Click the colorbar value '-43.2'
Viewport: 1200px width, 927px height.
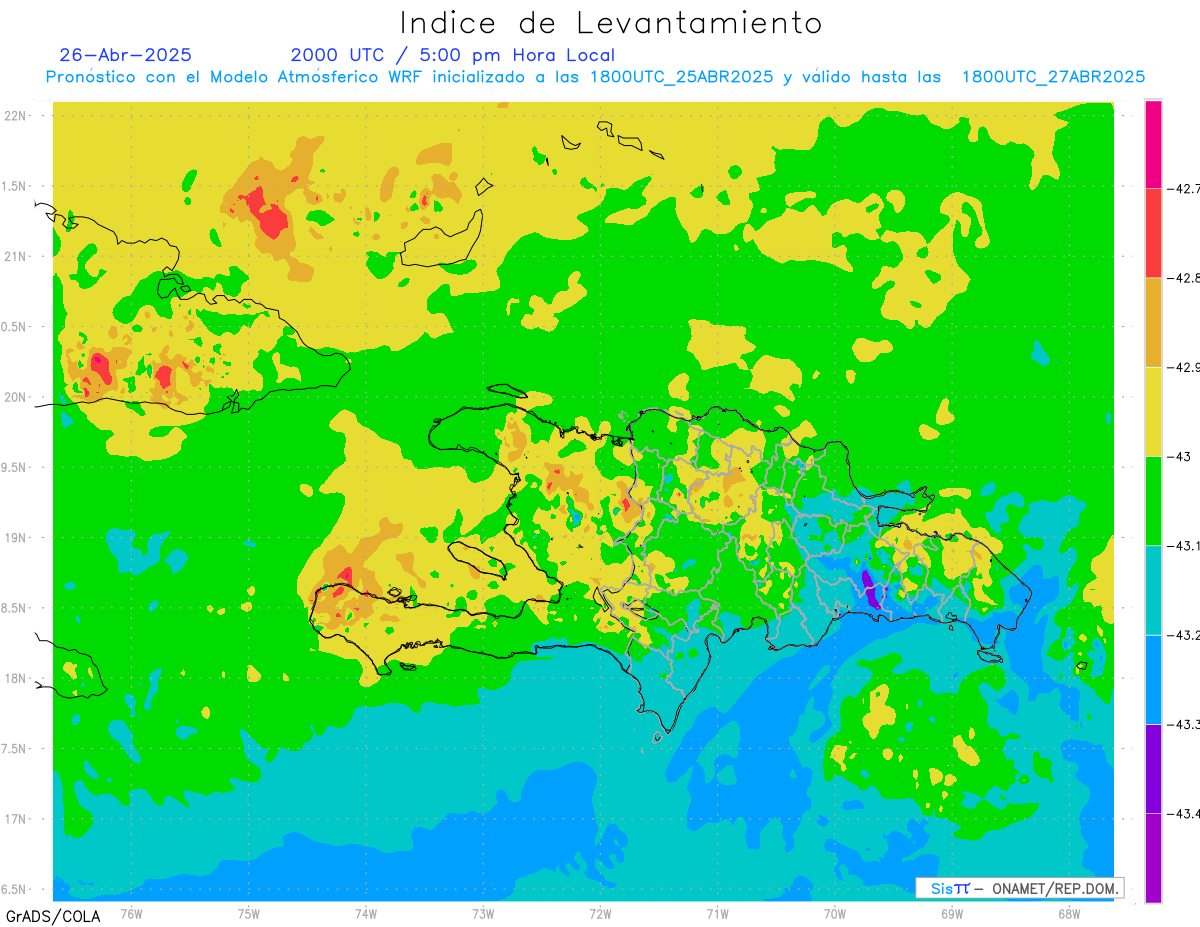tap(1185, 635)
